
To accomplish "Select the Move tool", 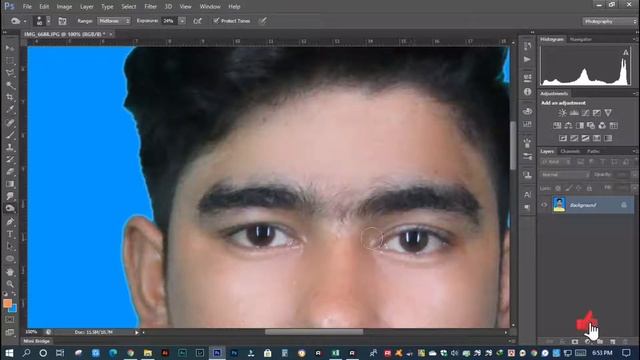I will point(10,48).
